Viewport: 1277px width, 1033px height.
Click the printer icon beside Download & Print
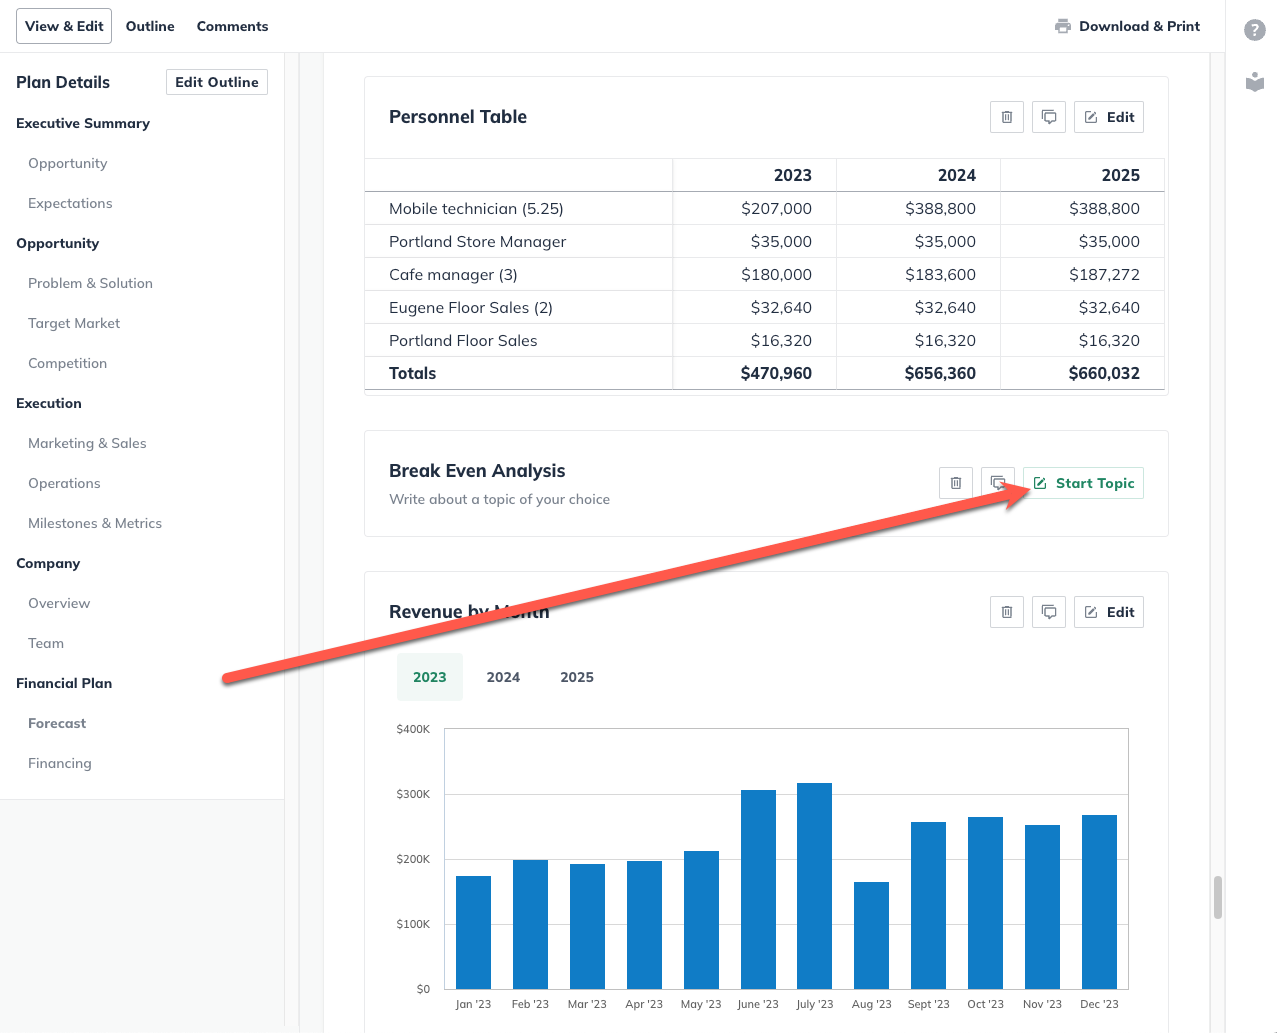(1063, 26)
